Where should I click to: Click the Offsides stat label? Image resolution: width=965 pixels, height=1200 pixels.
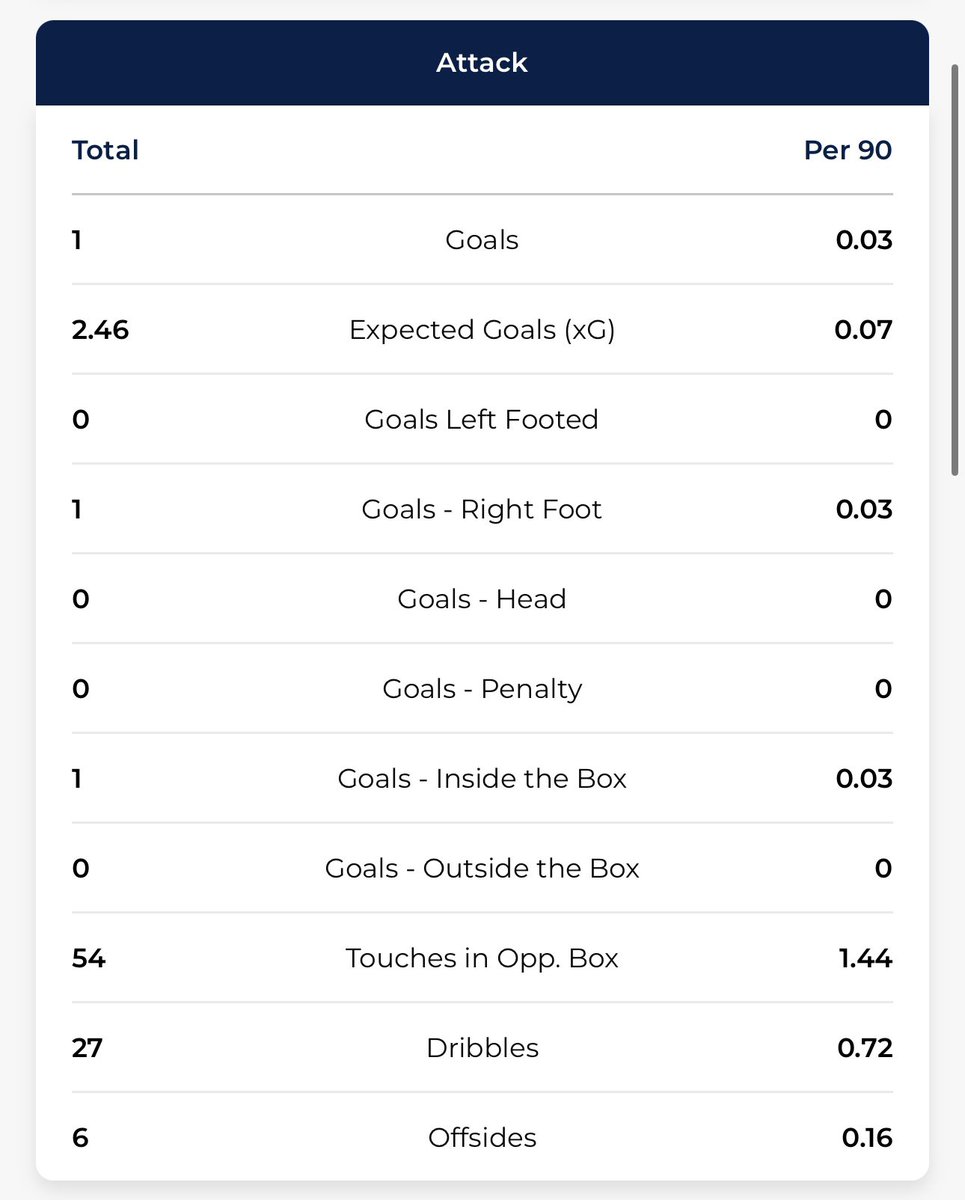[x=482, y=1138]
